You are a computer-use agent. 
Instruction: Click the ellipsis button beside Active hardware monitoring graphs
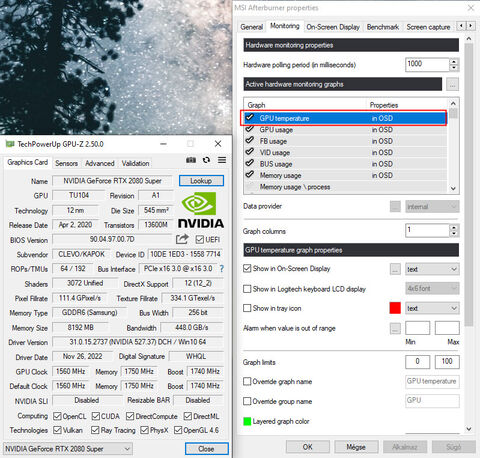tap(452, 84)
